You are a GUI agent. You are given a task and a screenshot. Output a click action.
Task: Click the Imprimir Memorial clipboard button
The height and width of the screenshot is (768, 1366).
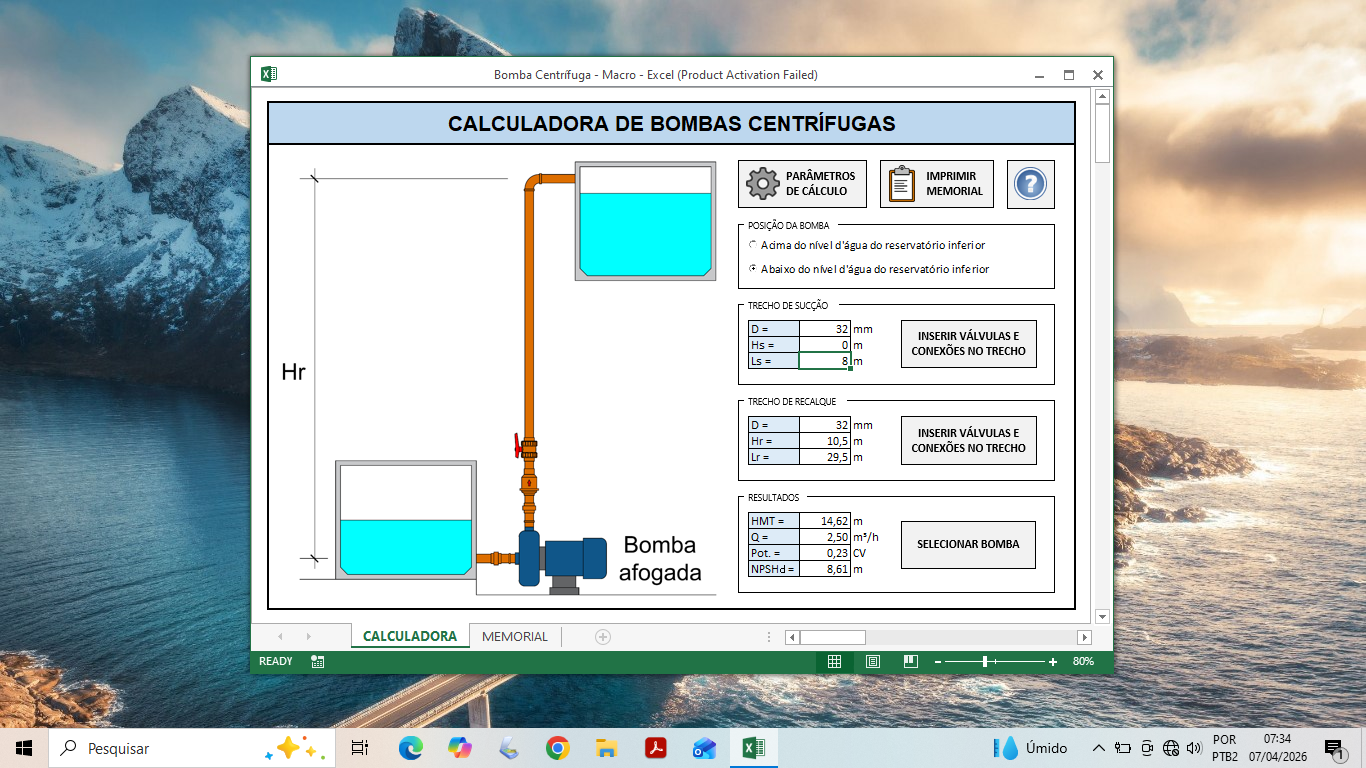click(937, 184)
